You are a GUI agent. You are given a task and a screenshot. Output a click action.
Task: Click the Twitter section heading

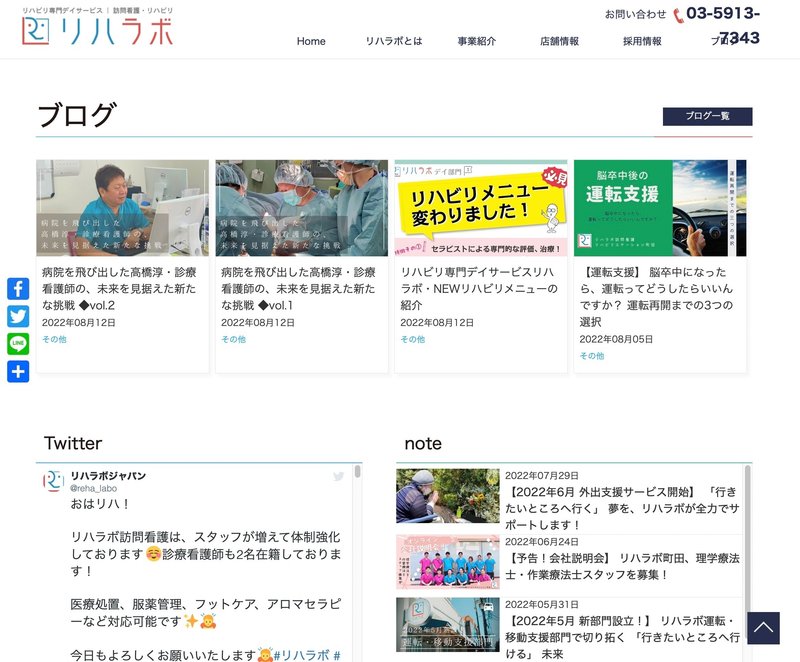73,443
